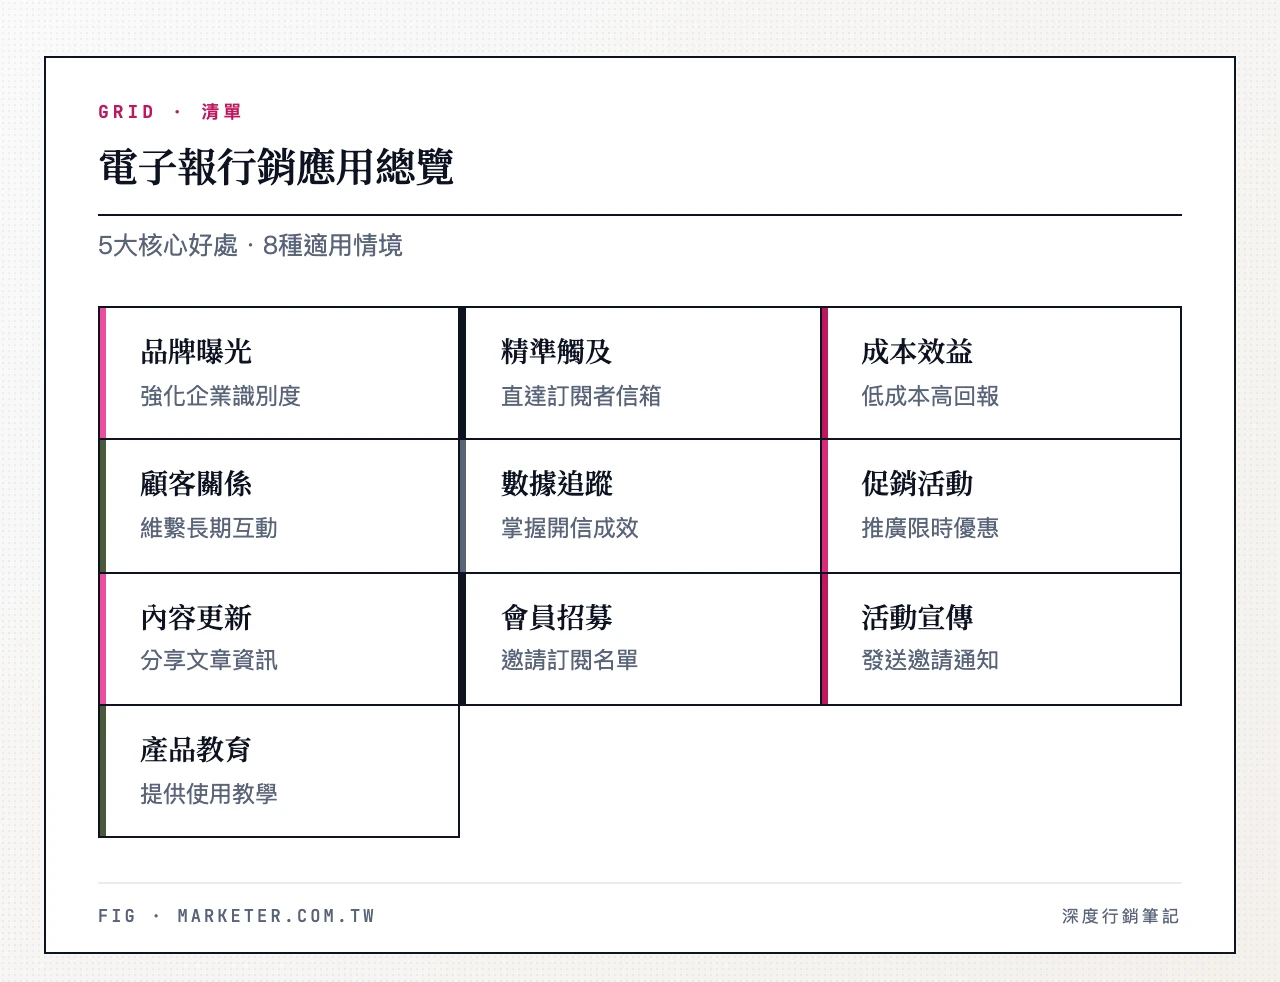The width and height of the screenshot is (1280, 982).
Task: Click the 會員招募 card heading
Action: click(x=557, y=618)
